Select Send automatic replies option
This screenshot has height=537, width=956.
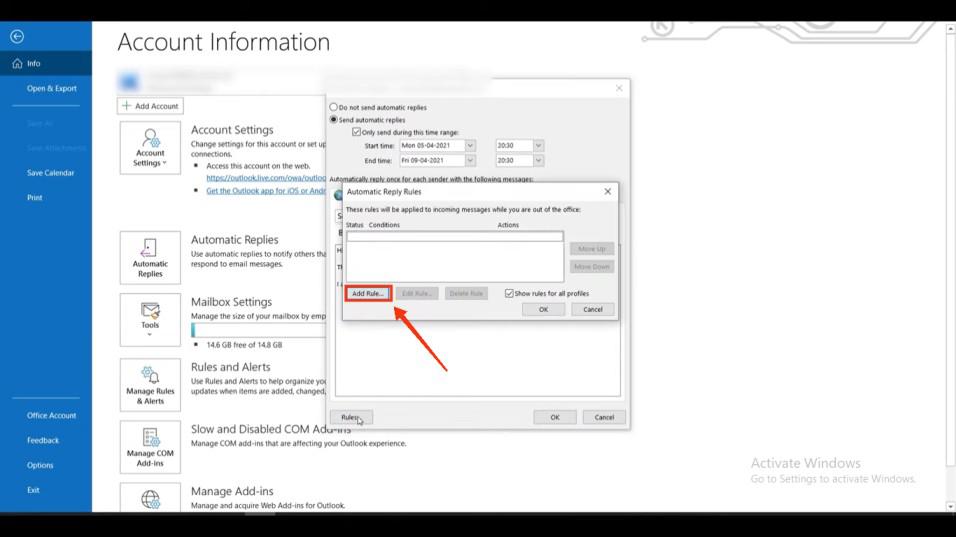click(334, 119)
